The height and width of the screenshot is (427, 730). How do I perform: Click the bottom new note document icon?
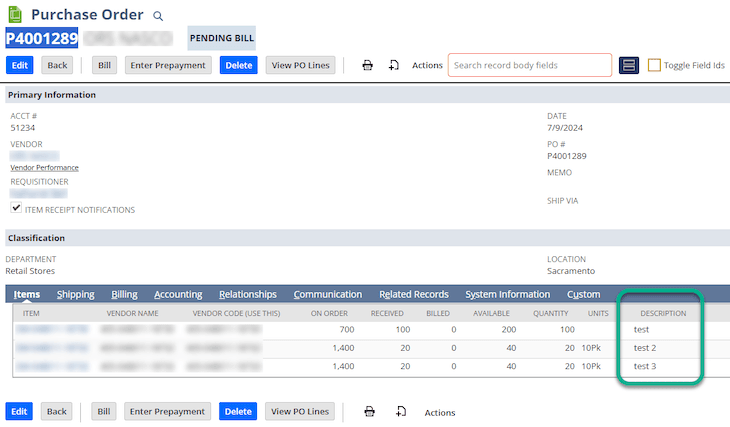point(401,412)
